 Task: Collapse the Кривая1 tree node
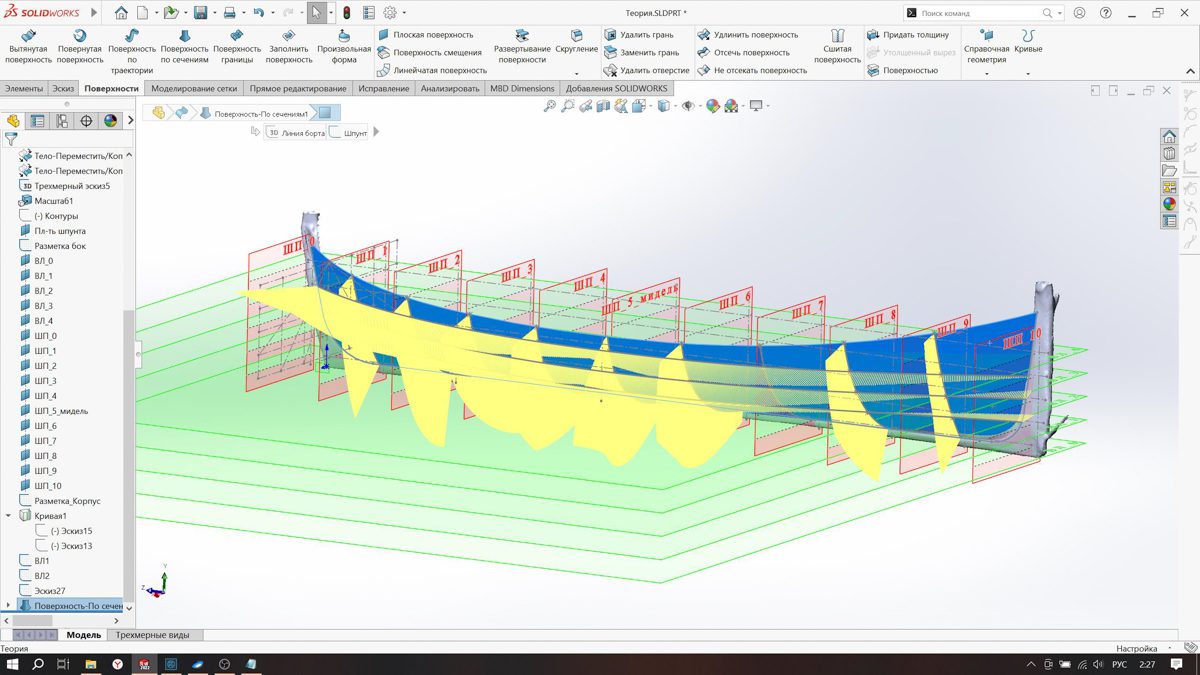click(9, 516)
